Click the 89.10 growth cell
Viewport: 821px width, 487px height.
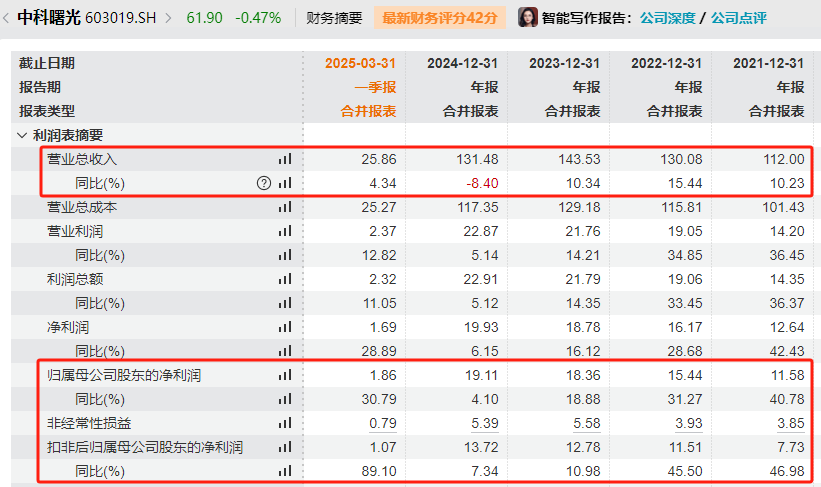(379, 471)
